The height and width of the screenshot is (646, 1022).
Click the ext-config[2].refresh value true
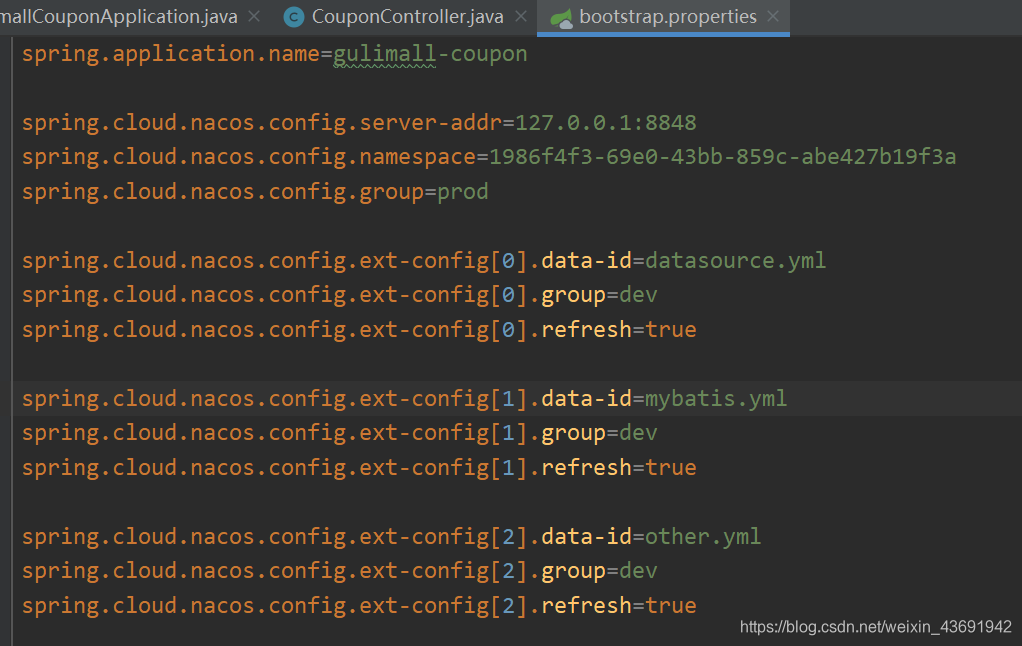671,606
